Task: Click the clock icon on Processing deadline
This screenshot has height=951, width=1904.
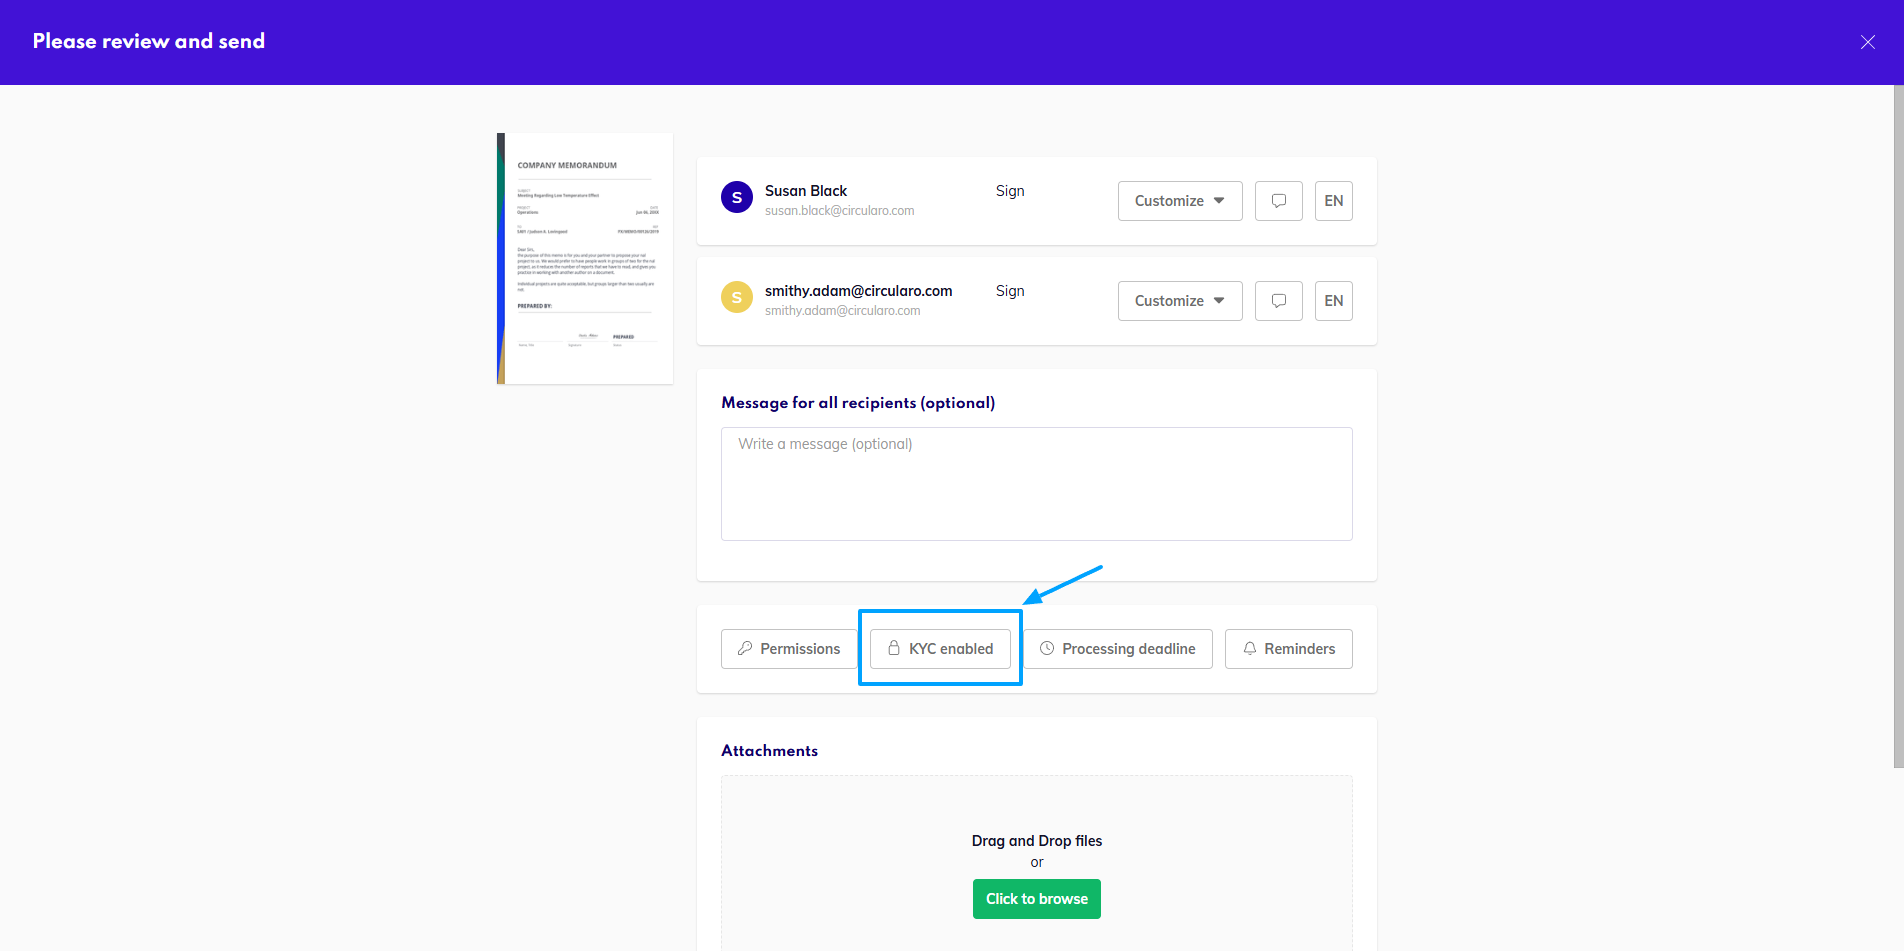Action: [1047, 648]
